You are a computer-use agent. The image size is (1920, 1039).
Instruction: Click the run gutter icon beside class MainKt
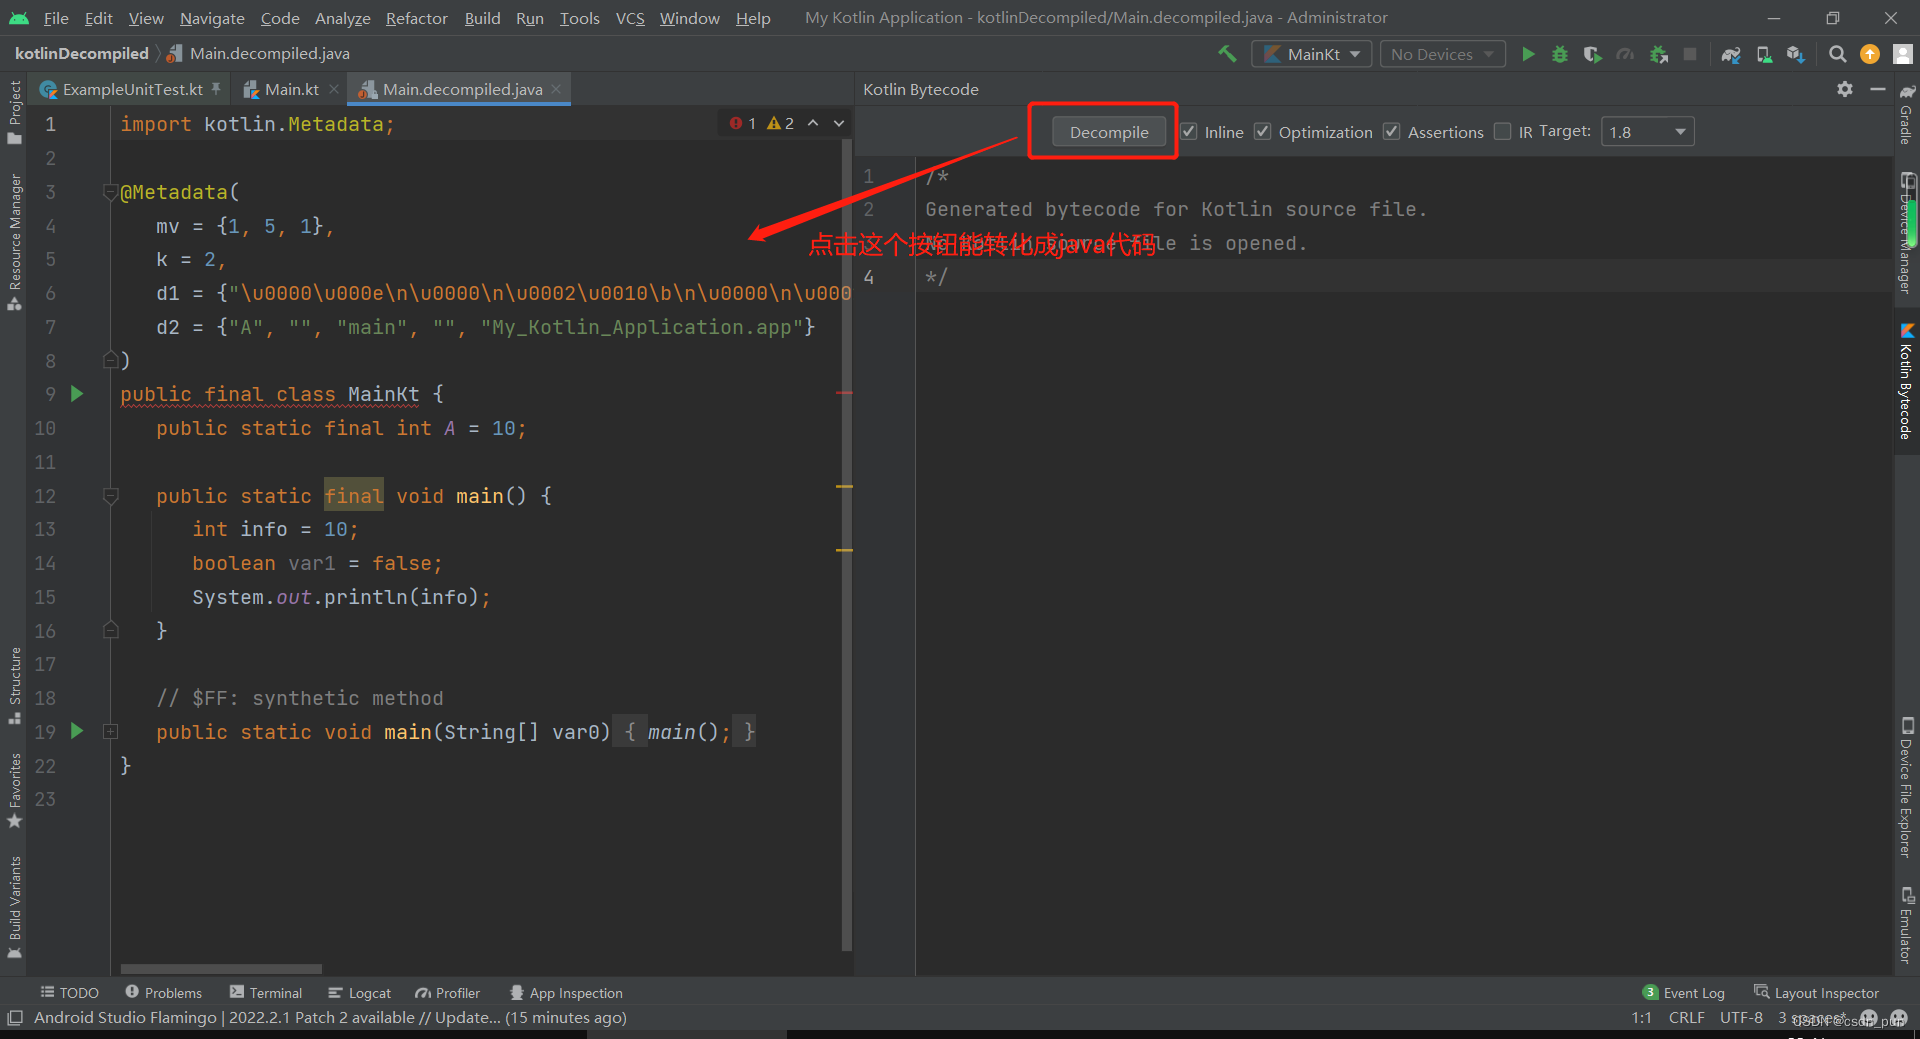click(77, 394)
